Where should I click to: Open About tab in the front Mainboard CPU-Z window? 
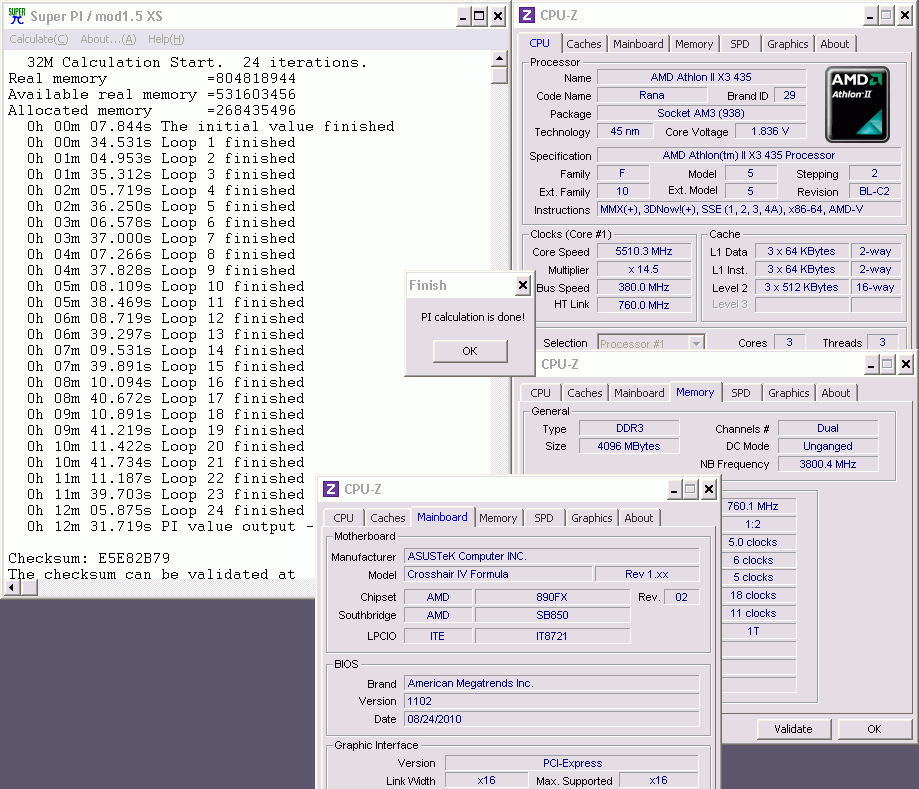[638, 518]
